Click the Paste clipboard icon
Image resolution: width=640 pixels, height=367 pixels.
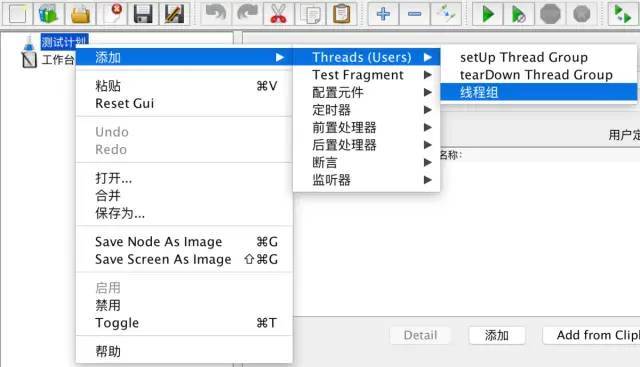pyautogui.click(x=342, y=14)
